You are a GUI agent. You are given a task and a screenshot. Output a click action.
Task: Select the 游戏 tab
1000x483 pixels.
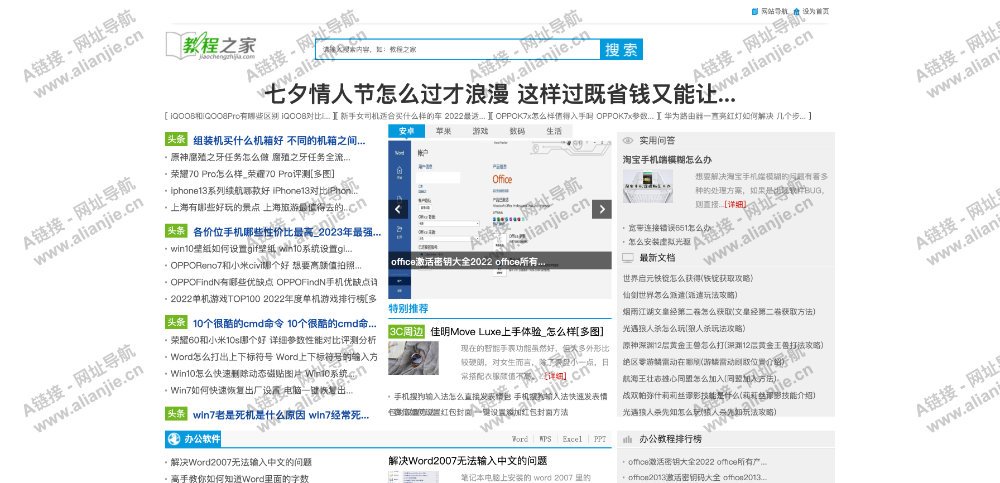click(480, 131)
